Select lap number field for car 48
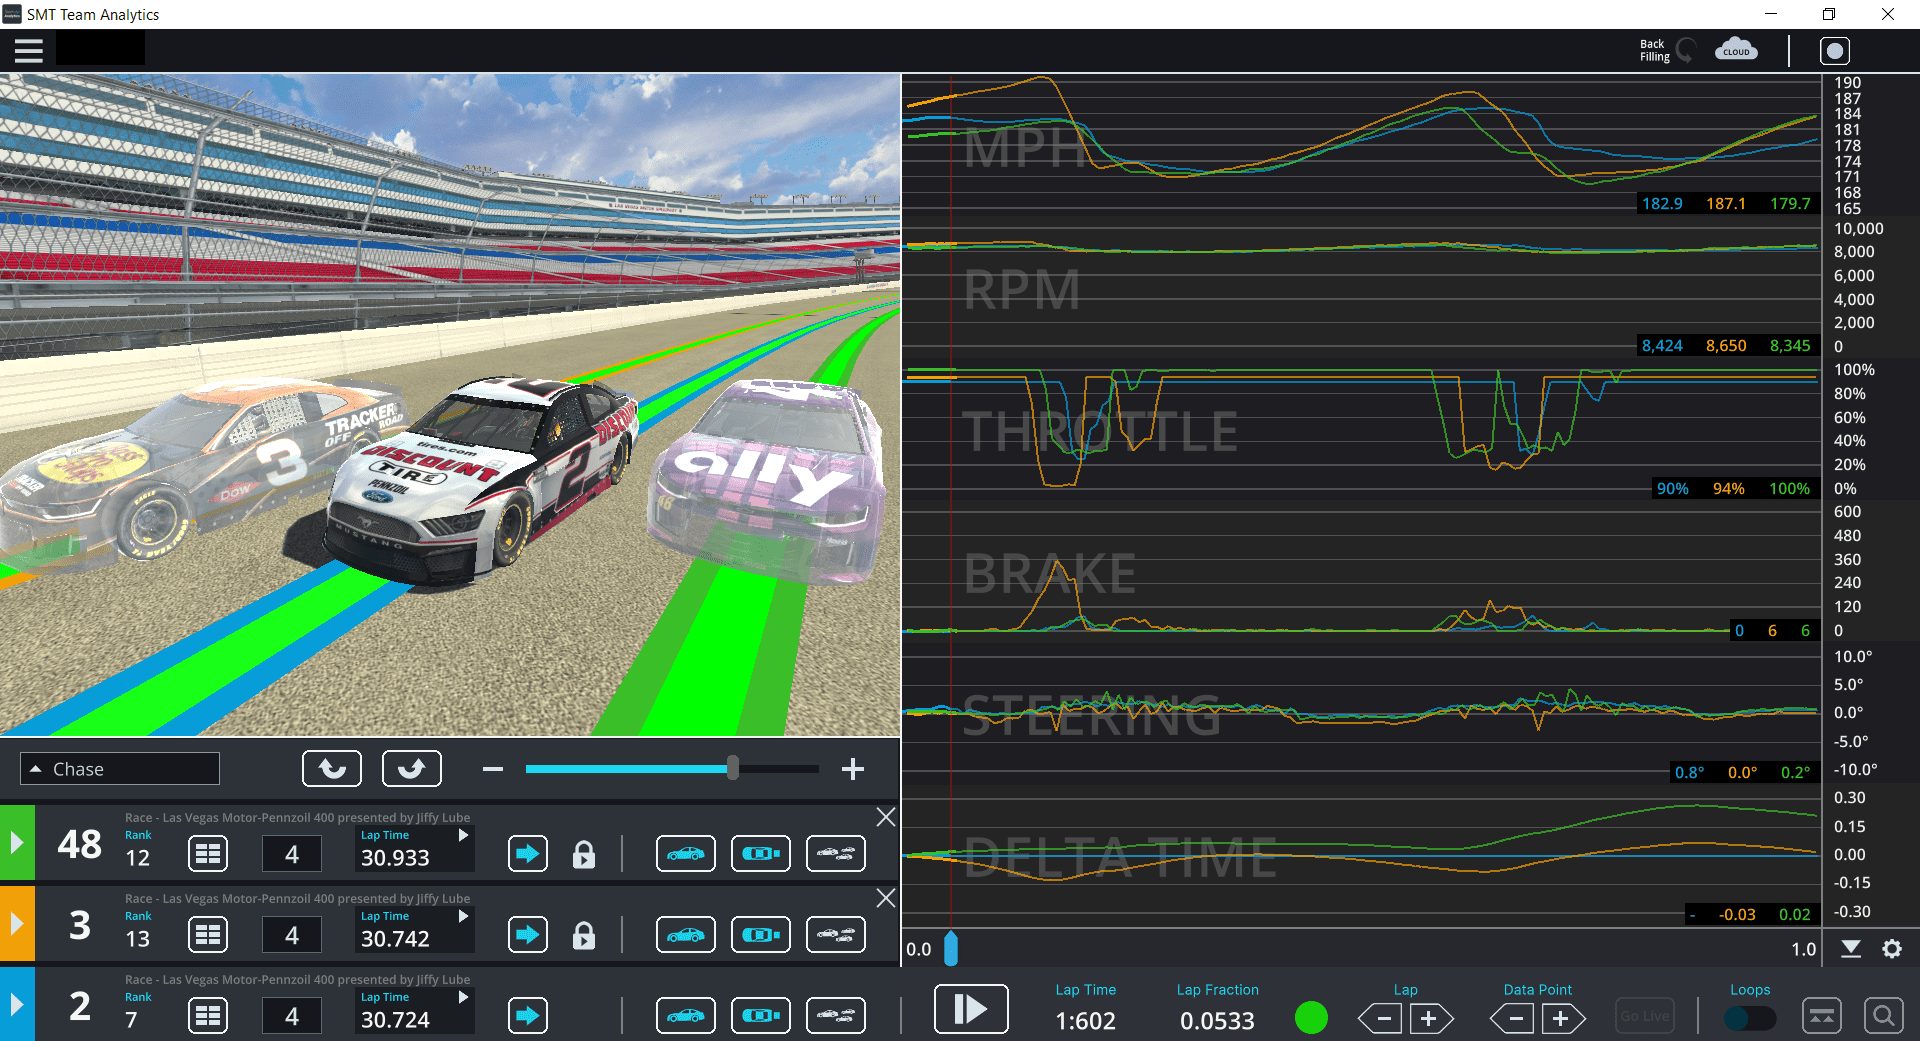Screen dimensions: 1920x1041 292,854
